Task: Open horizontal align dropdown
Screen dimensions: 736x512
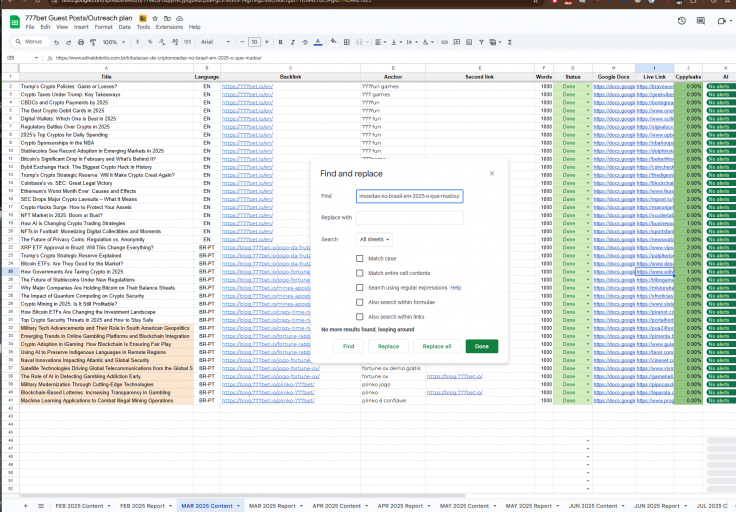Action: click(x=380, y=42)
